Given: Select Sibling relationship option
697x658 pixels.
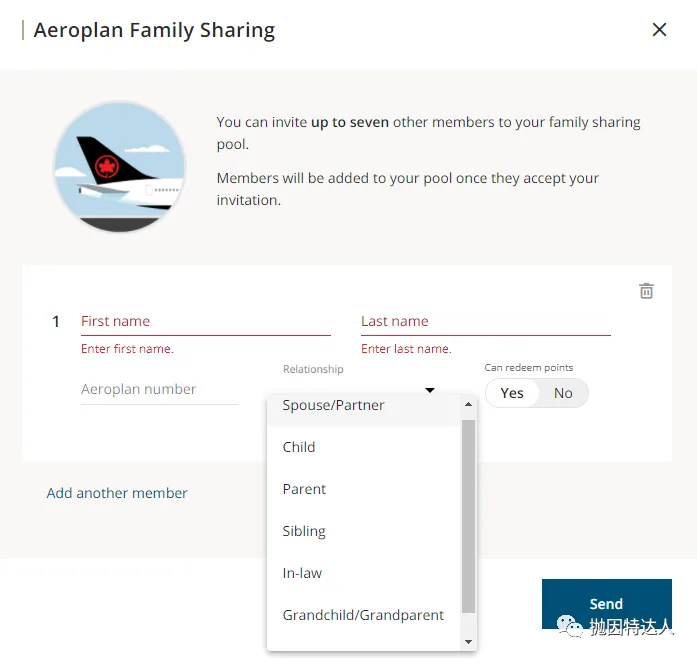Looking at the screenshot, I should 304,531.
